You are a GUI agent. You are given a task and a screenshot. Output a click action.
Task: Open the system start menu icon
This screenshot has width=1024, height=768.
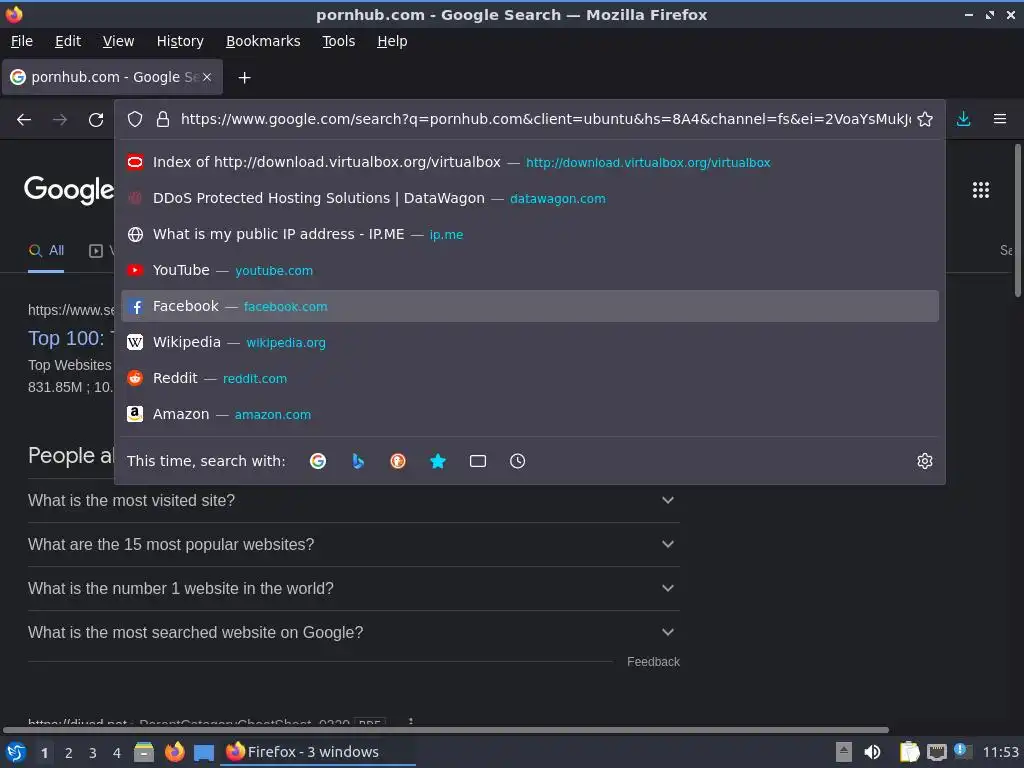click(16, 752)
